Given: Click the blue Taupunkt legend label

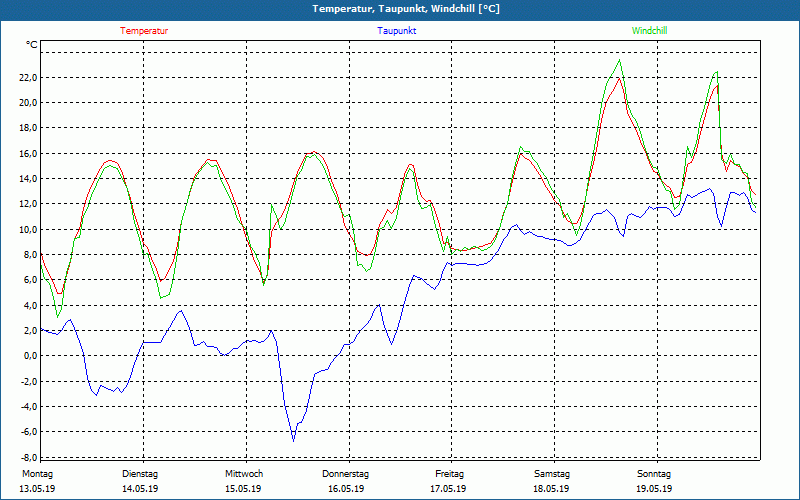Looking at the screenshot, I should (396, 31).
